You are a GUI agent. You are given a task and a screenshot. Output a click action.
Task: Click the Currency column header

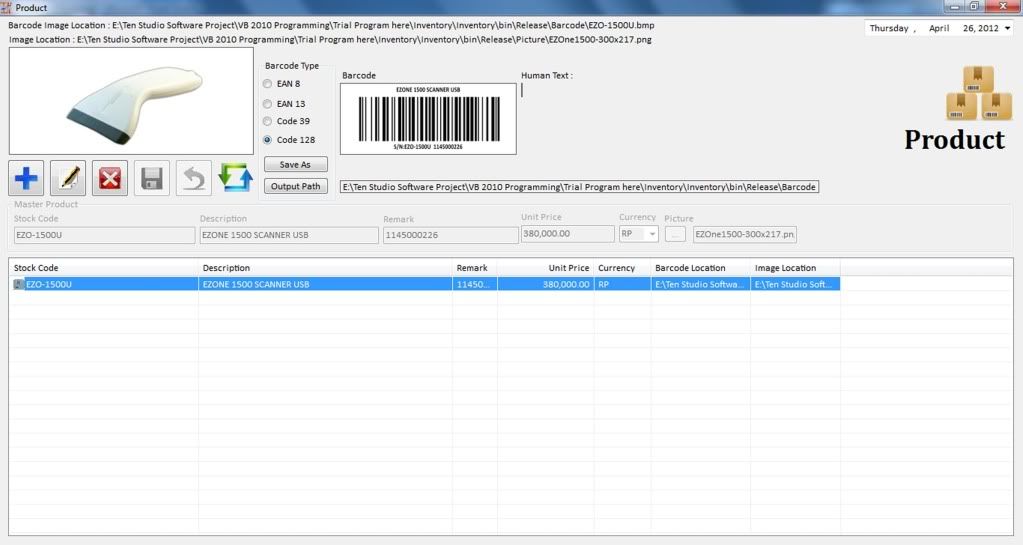point(622,268)
